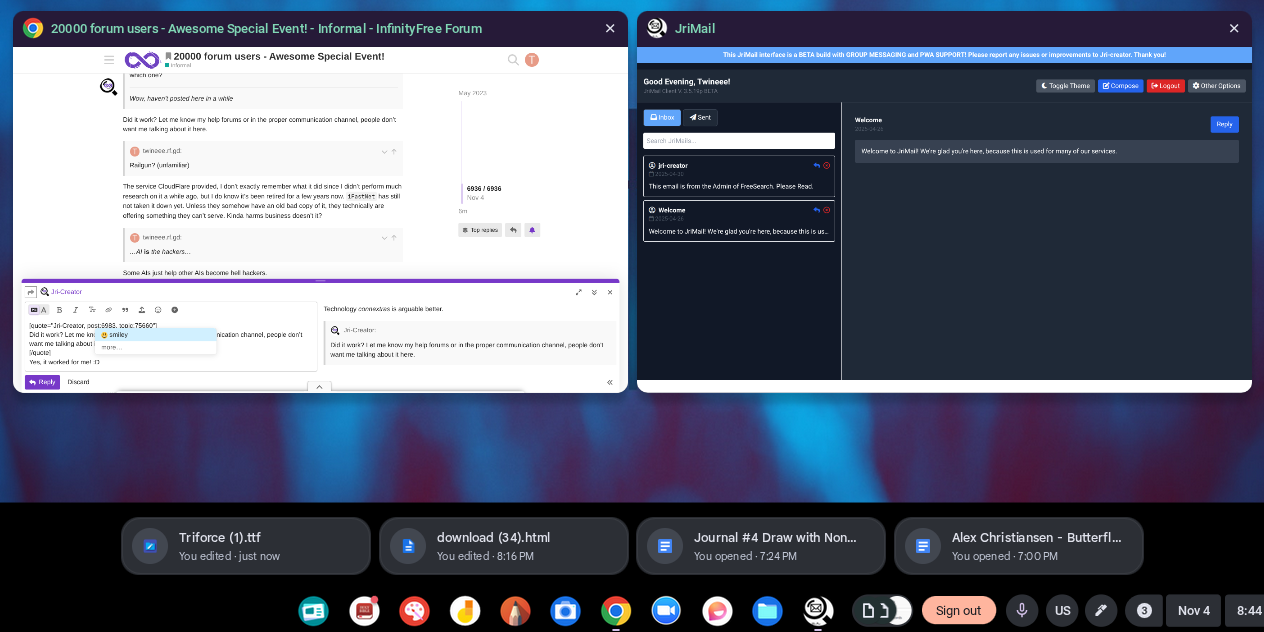The height and width of the screenshot is (632, 1264).
Task: Open the Other Options dropdown
Action: 1217,86
